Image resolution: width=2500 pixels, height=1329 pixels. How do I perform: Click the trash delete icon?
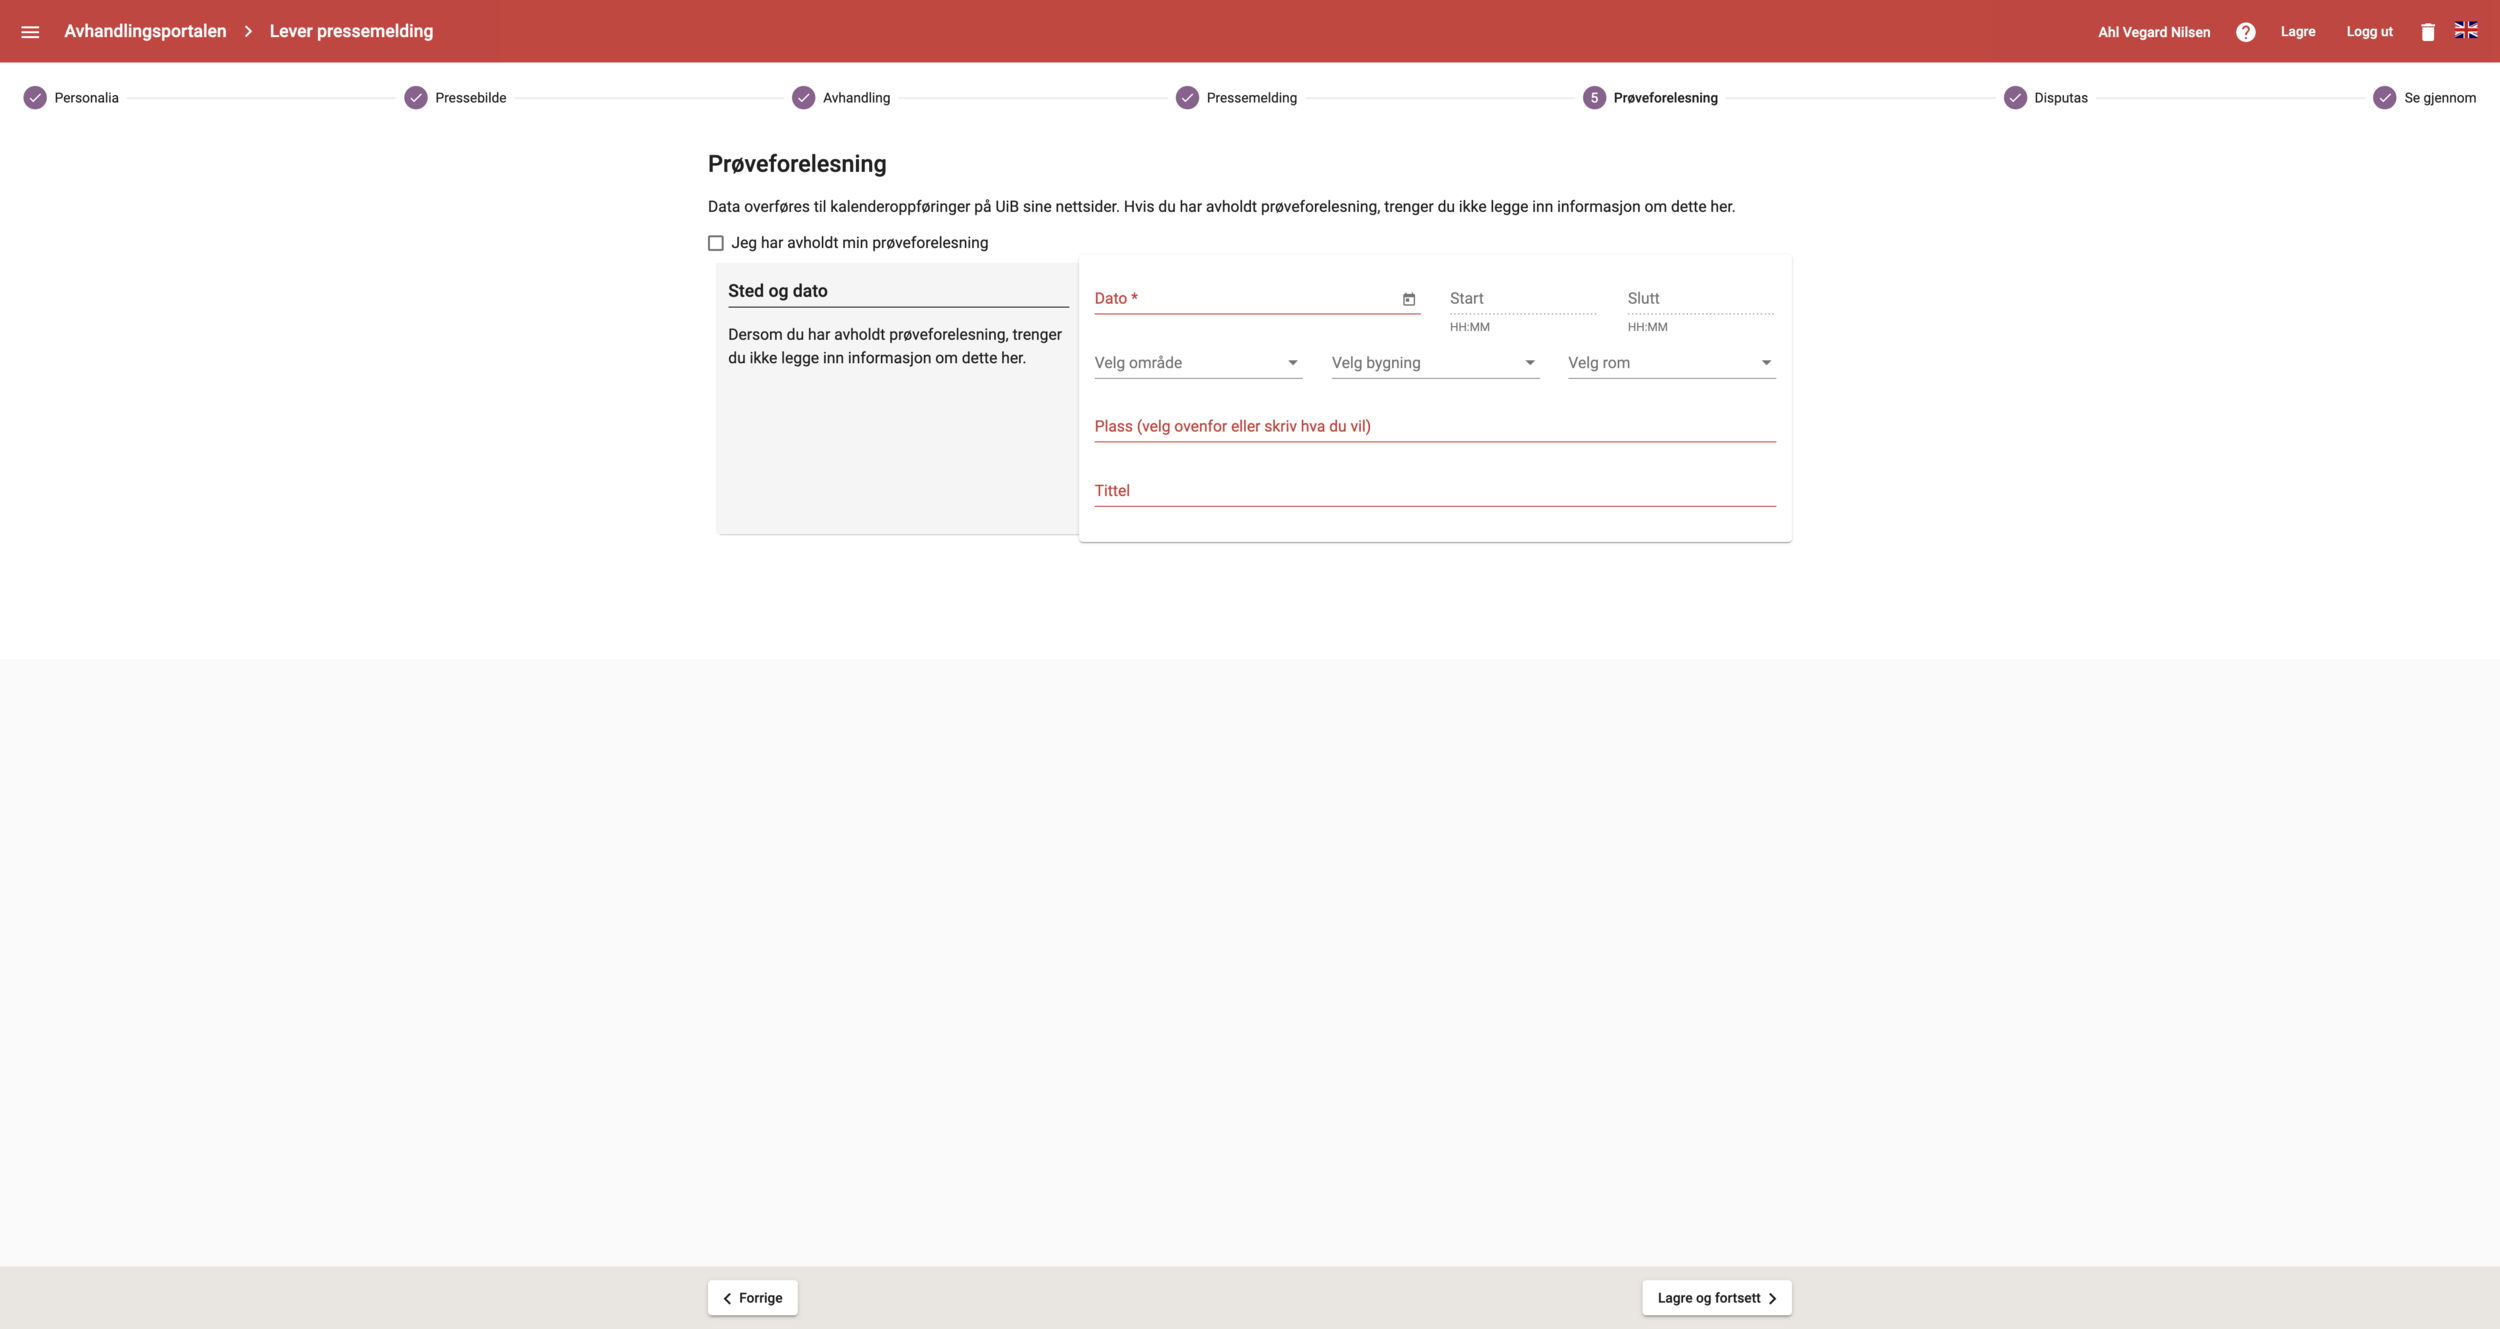2427,32
